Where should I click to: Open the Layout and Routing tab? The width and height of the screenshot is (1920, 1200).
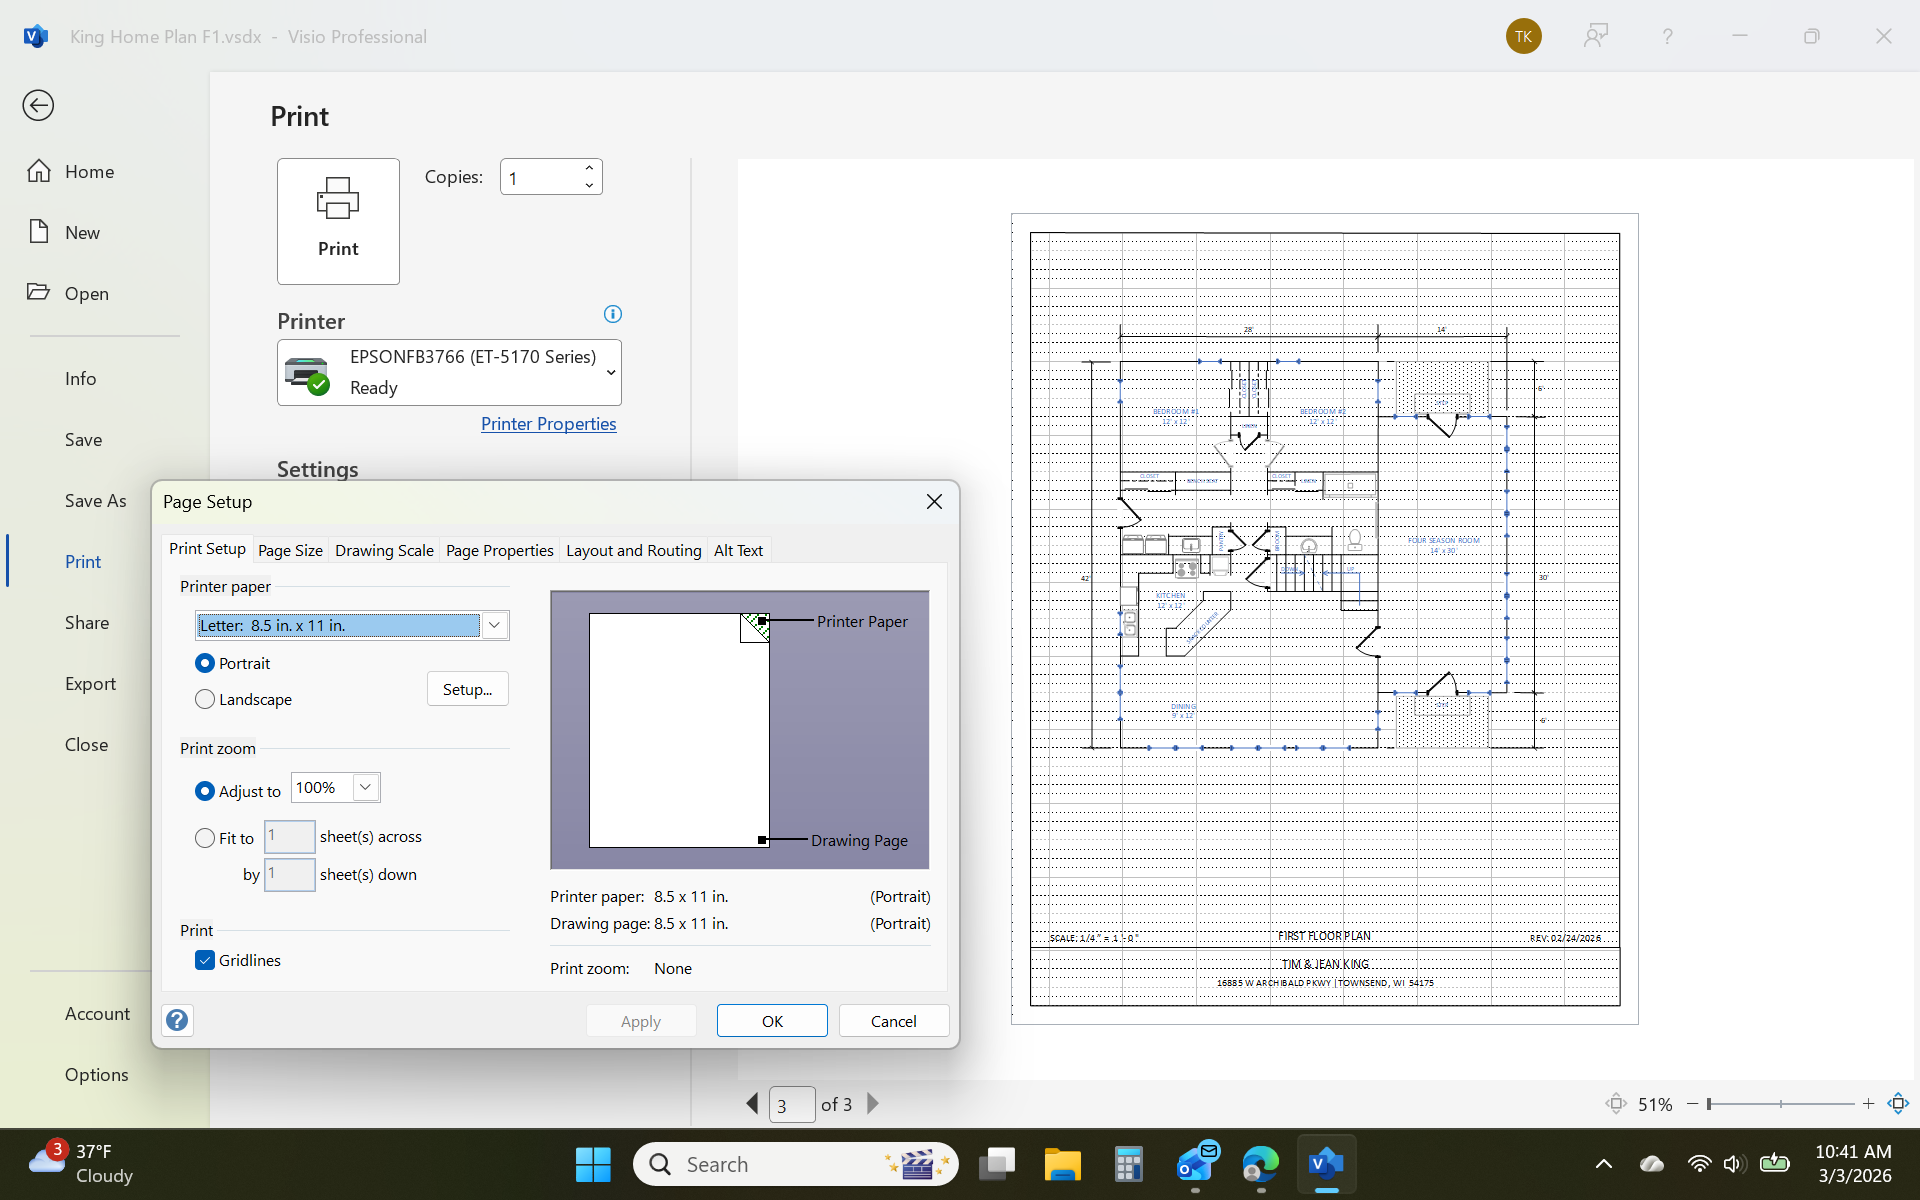[633, 550]
